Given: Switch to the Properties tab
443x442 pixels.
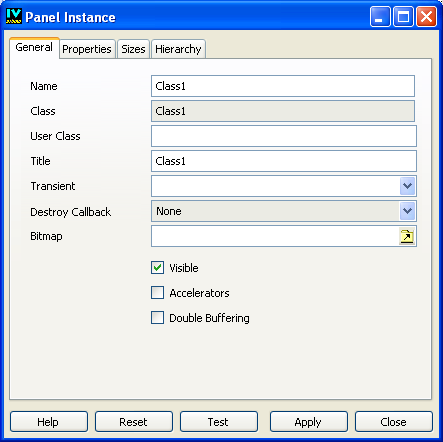Looking at the screenshot, I should tap(87, 49).
